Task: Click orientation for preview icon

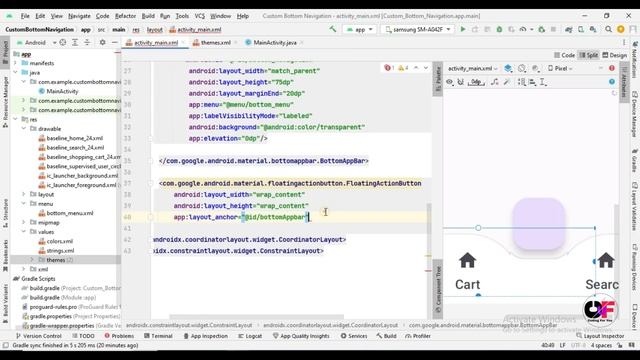Action: (x=522, y=68)
